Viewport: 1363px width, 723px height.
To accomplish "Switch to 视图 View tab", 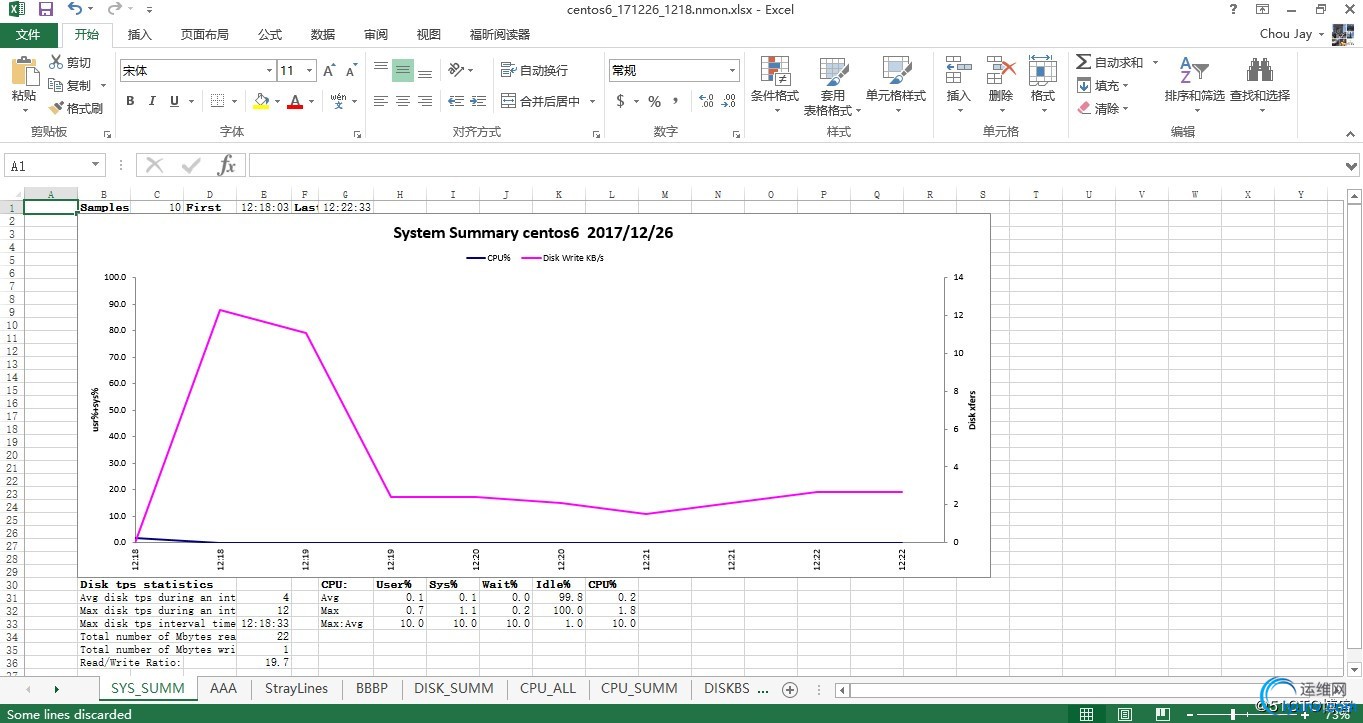I will coord(429,34).
